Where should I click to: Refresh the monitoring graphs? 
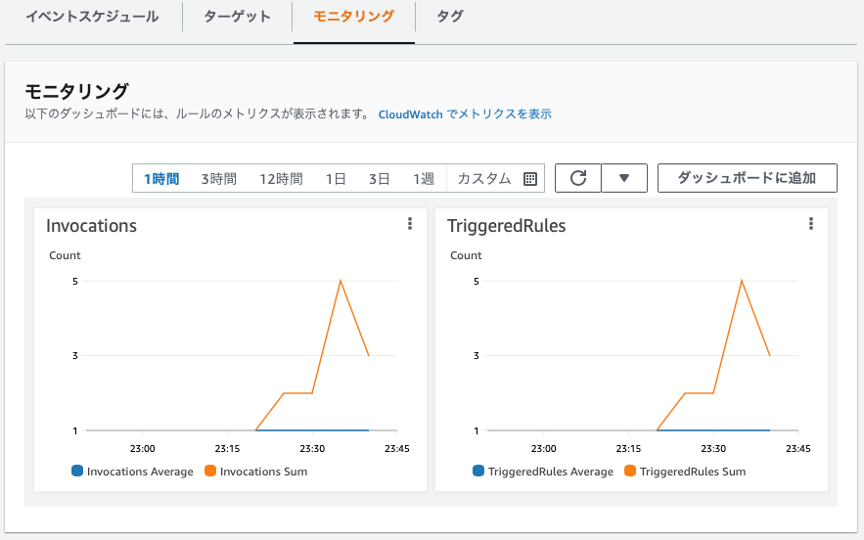tap(578, 178)
